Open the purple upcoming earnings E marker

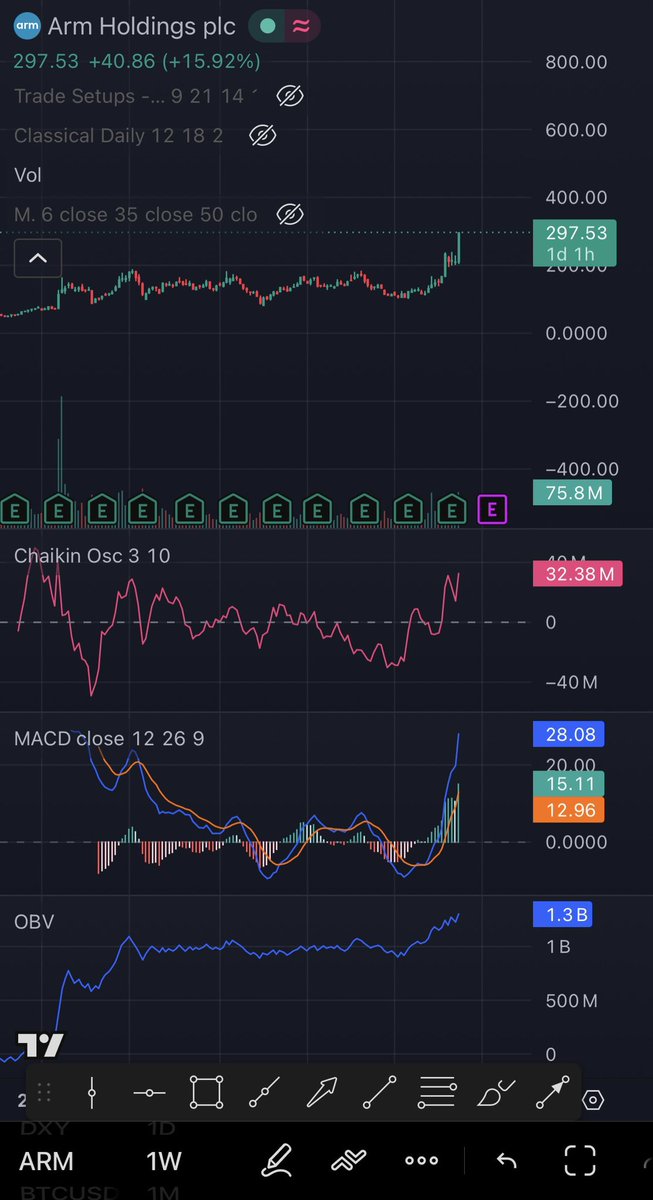click(492, 510)
